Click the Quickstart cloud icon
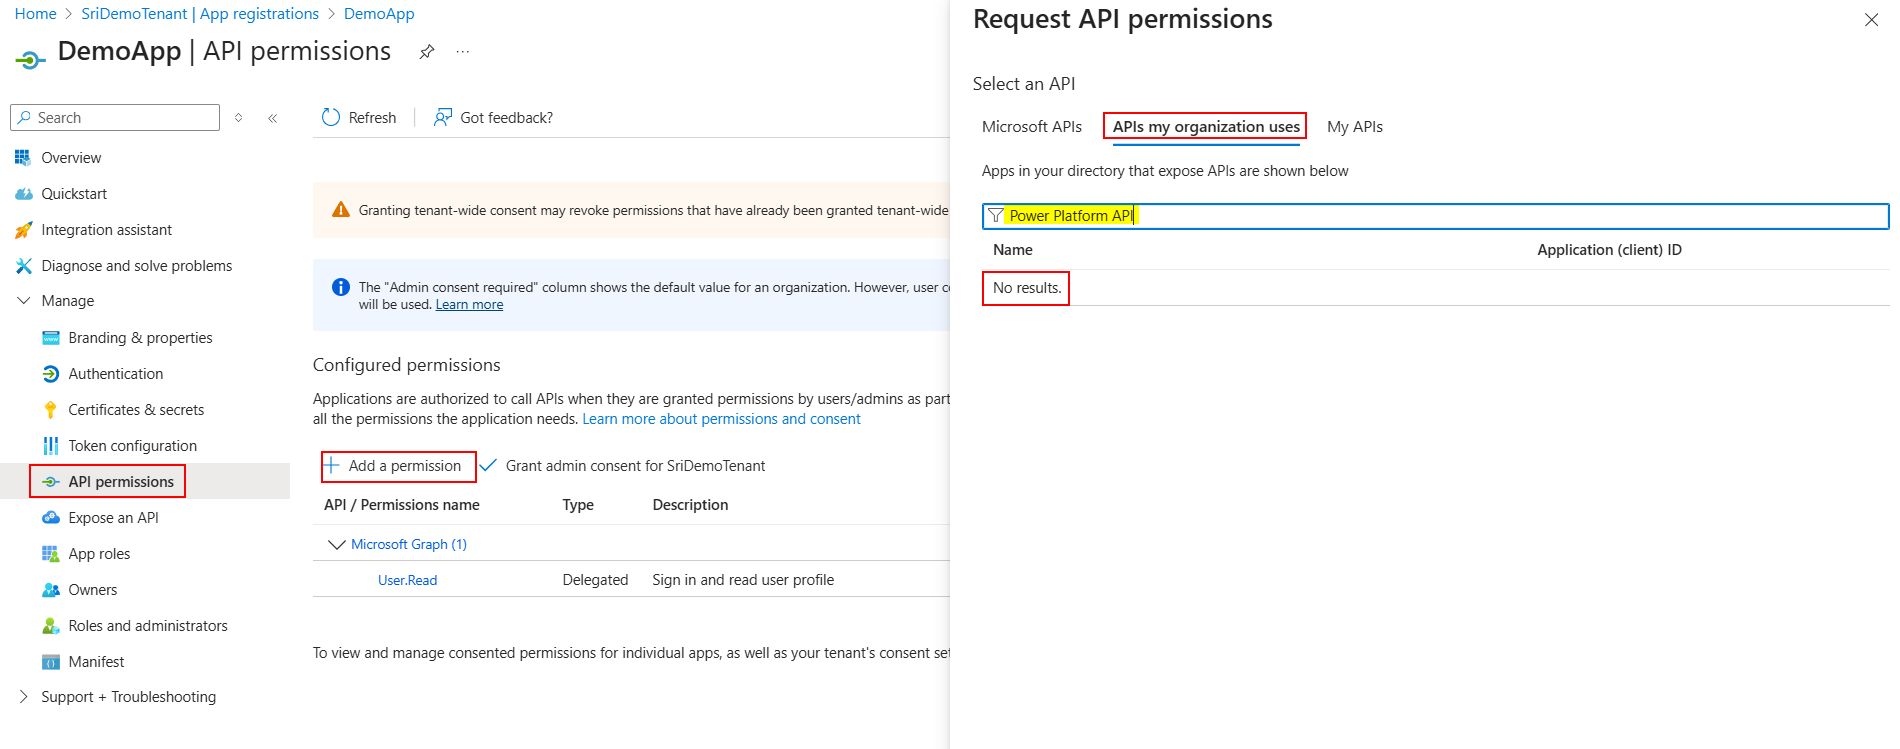The height and width of the screenshot is (749, 1900). [x=24, y=193]
